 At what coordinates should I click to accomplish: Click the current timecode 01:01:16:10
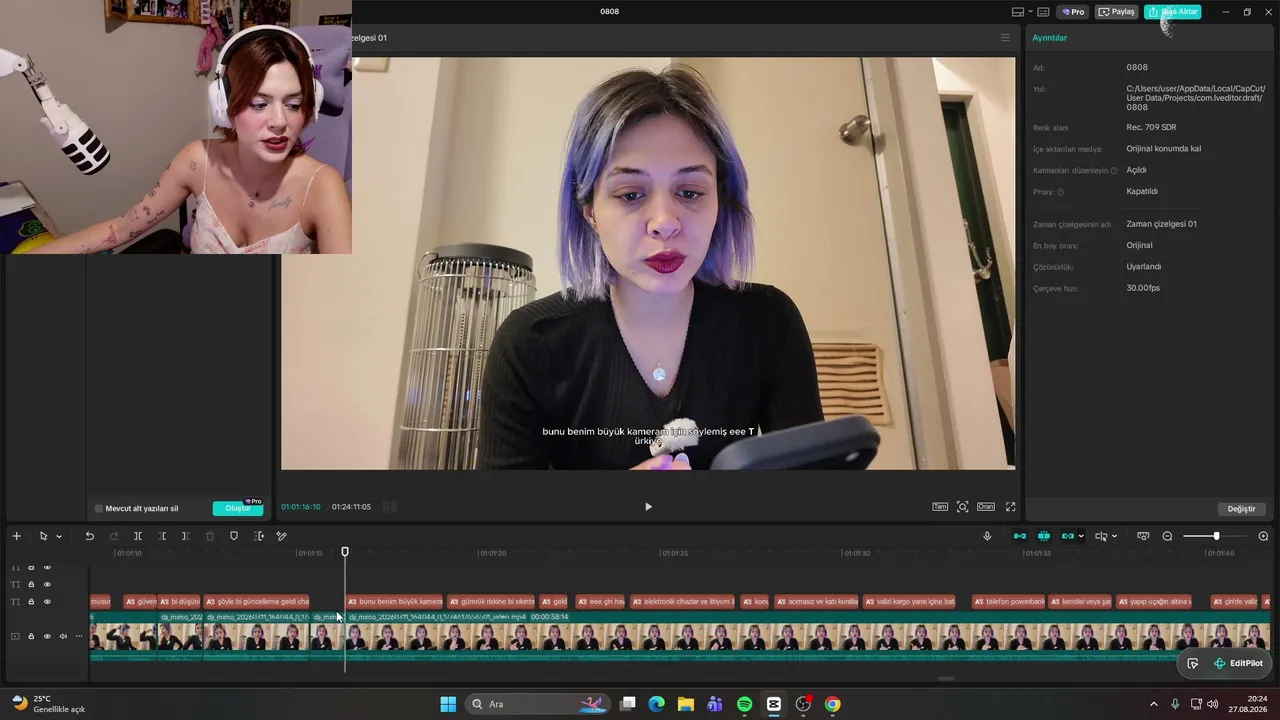(301, 507)
